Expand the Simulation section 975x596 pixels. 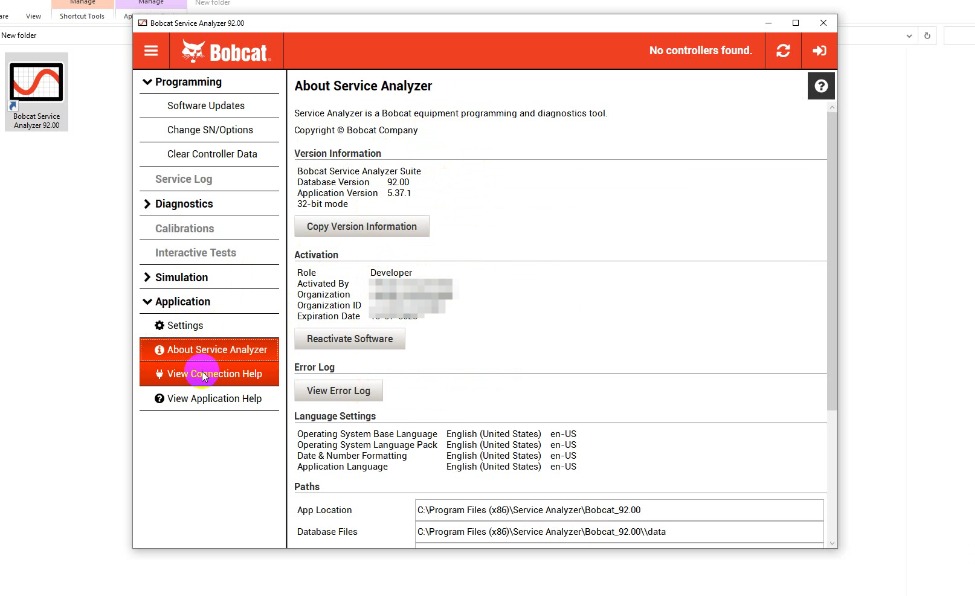[x=147, y=277]
